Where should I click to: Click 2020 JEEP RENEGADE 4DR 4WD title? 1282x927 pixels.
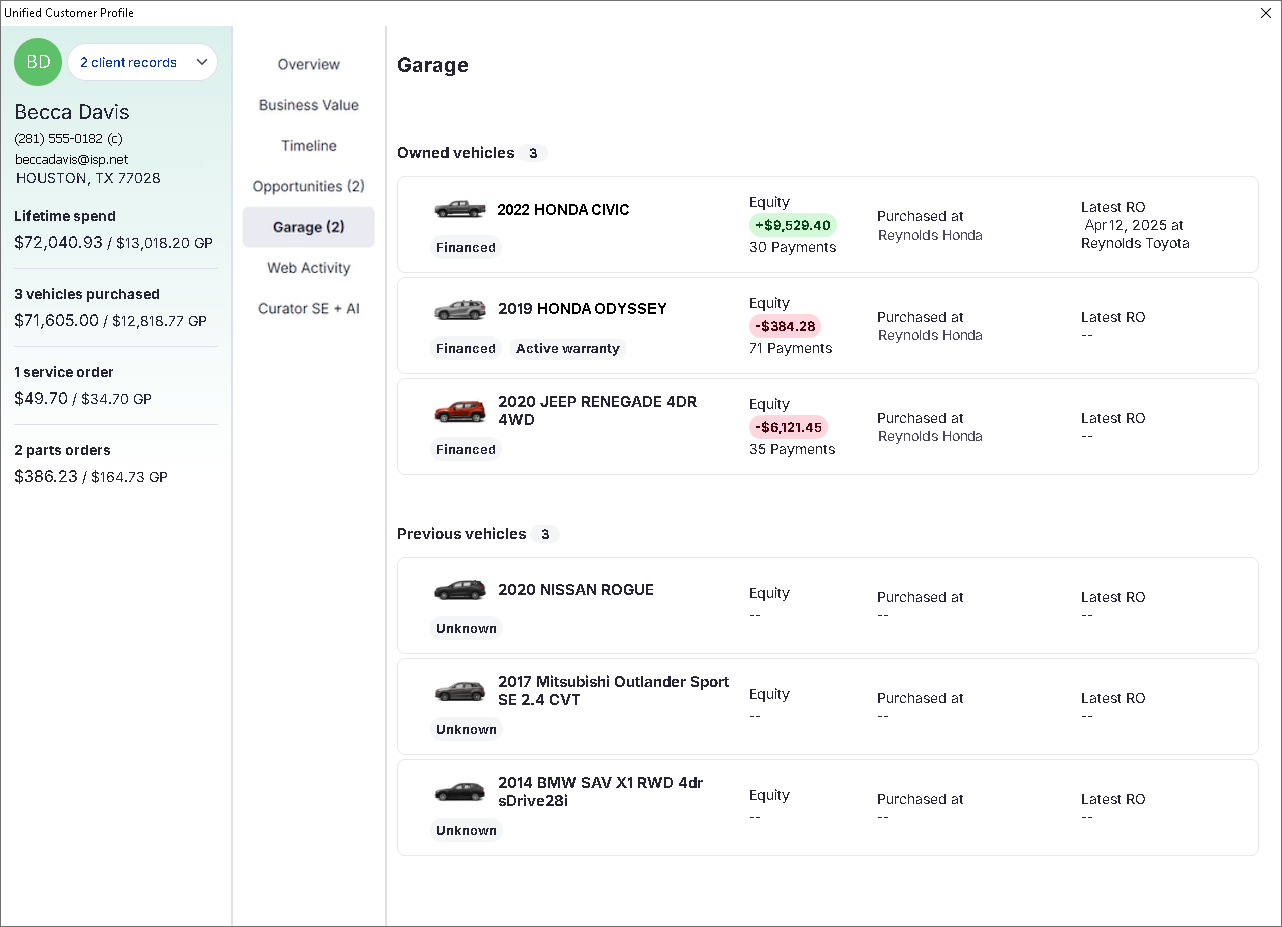pos(597,411)
